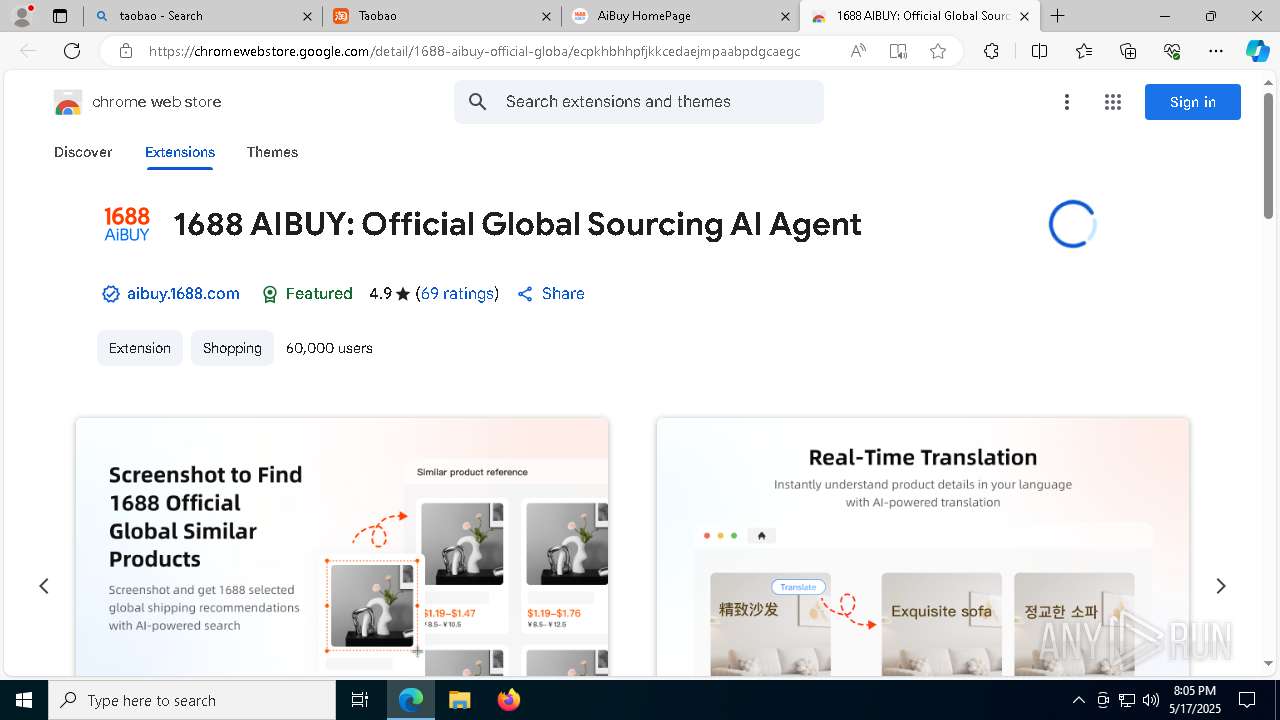Launch Firefox from taskbar
Viewport: 1280px width, 720px height.
tap(508, 700)
